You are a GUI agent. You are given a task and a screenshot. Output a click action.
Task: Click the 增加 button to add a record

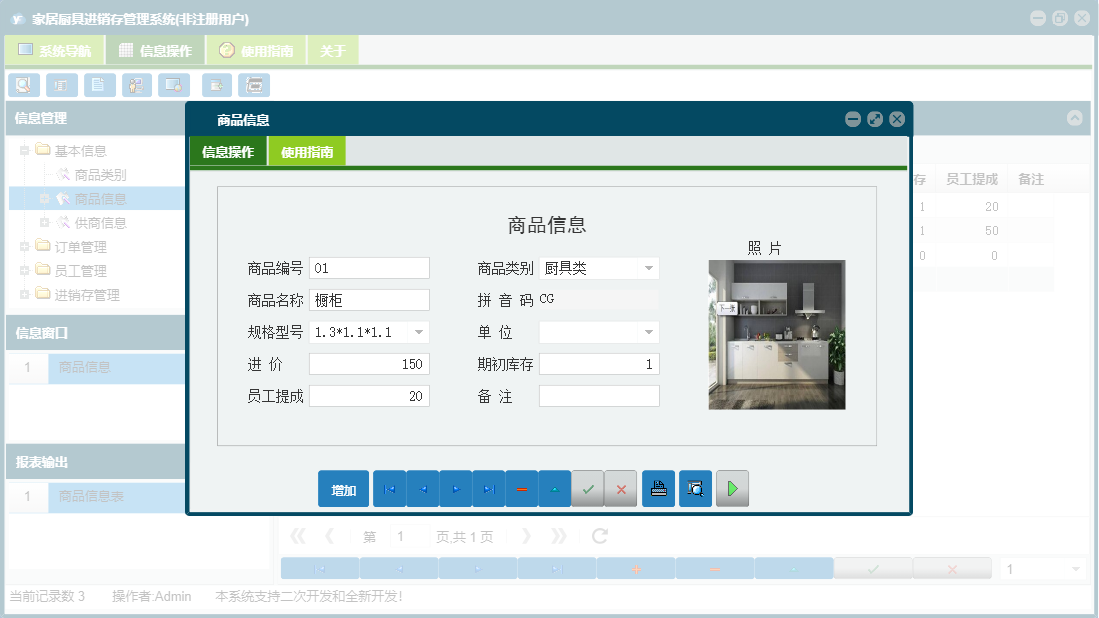pyautogui.click(x=343, y=488)
